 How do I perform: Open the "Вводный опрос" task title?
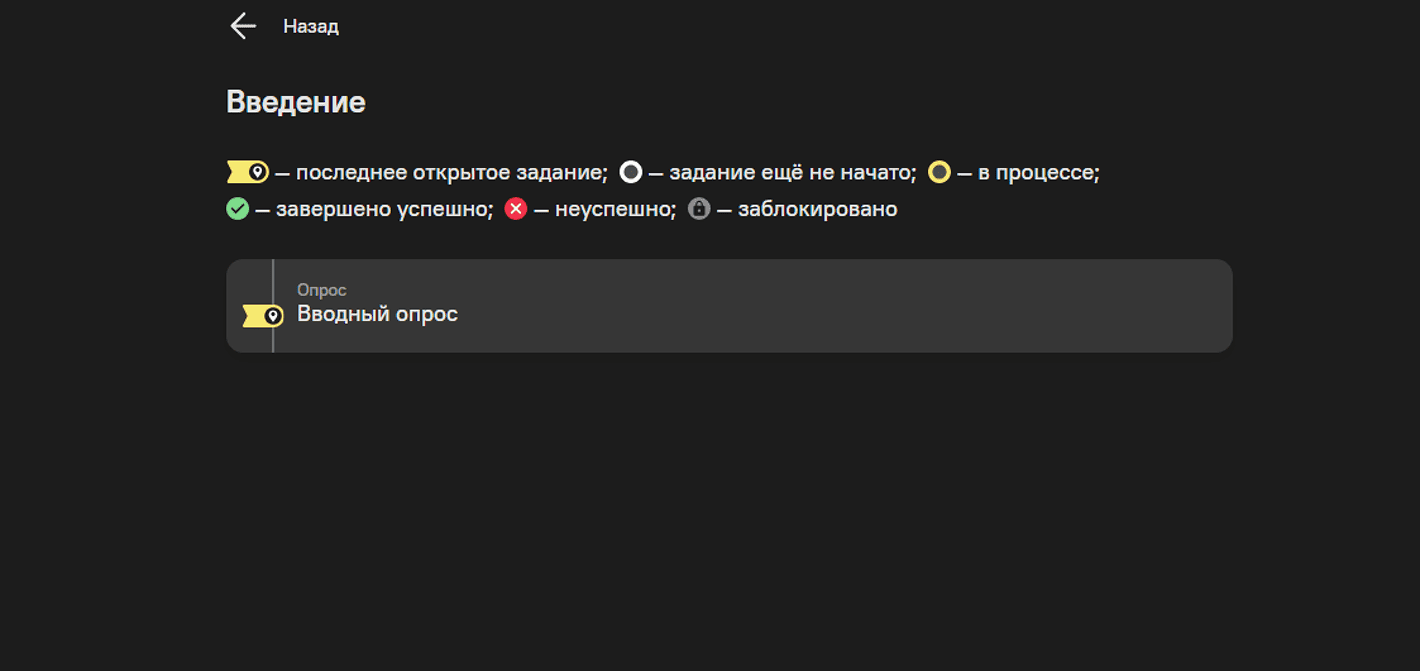click(x=377, y=314)
